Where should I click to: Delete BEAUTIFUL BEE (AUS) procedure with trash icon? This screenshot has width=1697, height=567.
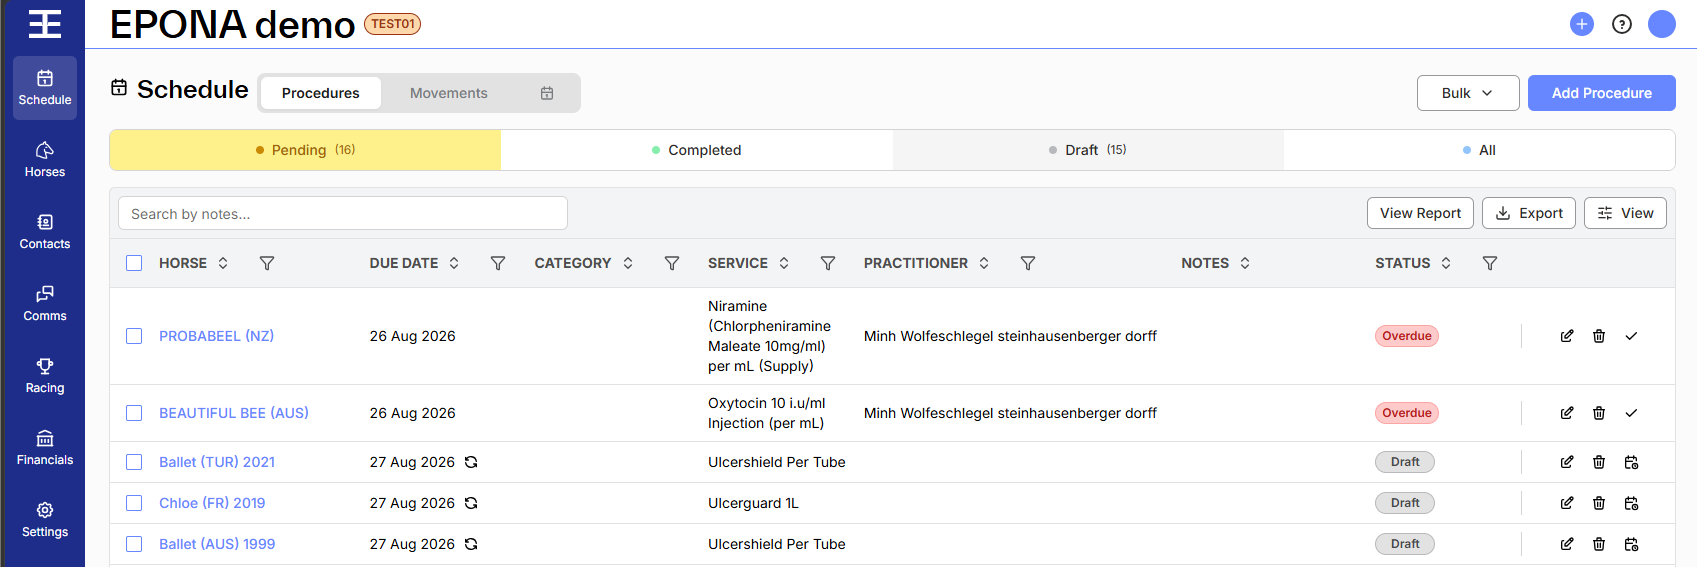1599,413
